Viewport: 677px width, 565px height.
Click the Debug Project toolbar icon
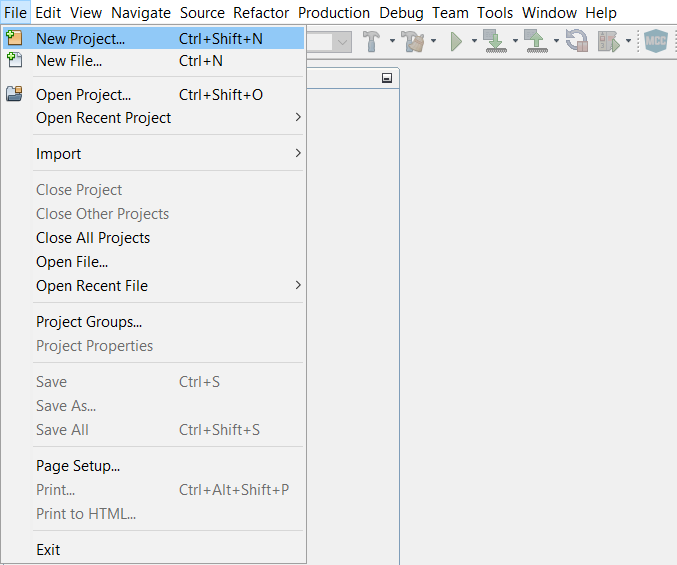(609, 41)
